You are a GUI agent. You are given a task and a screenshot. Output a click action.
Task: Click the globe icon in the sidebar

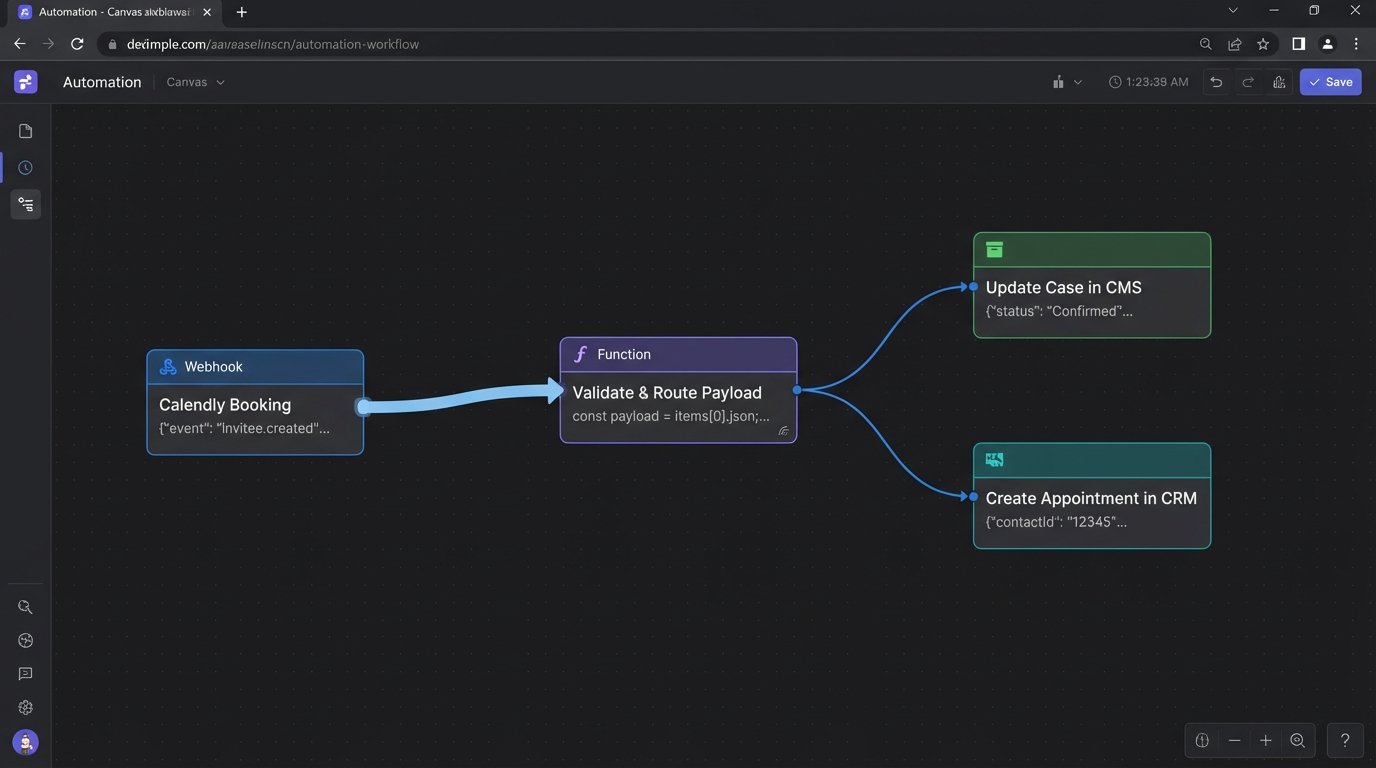pyautogui.click(x=25, y=640)
